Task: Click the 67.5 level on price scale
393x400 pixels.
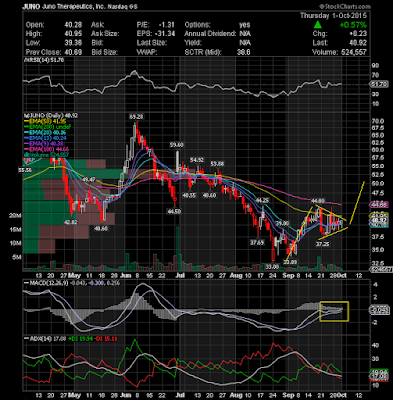Action: 377,128
